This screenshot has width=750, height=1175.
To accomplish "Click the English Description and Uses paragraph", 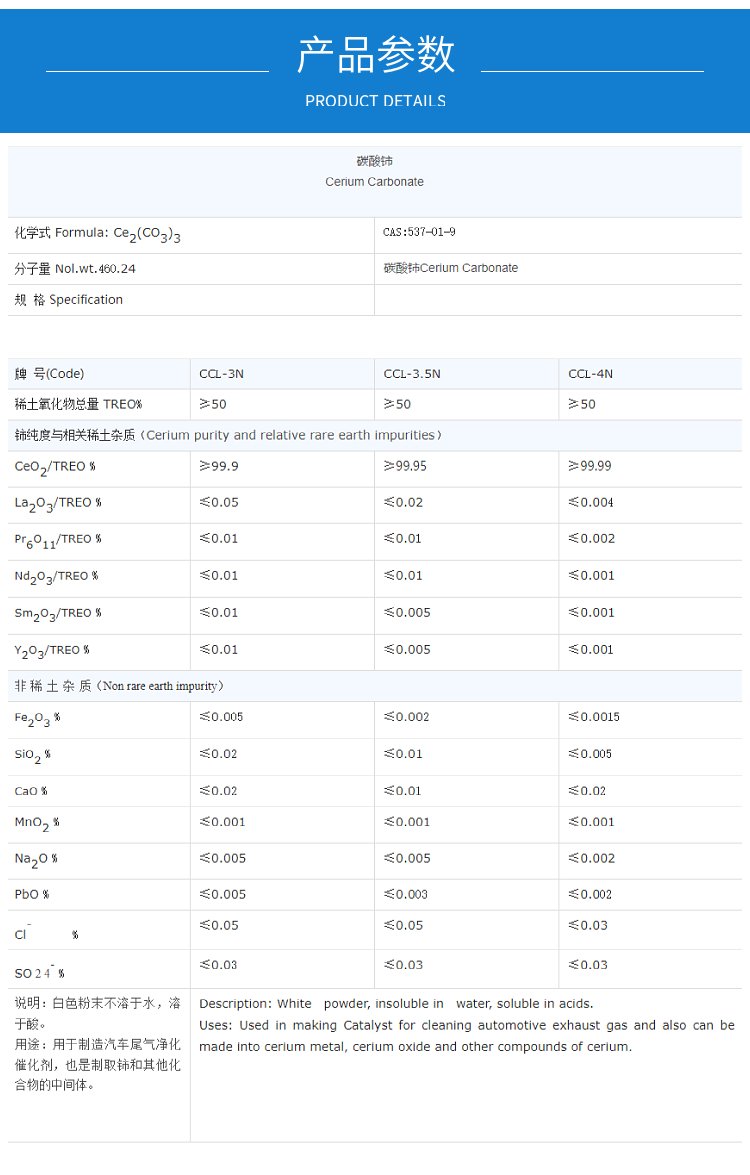I will coord(466,1025).
